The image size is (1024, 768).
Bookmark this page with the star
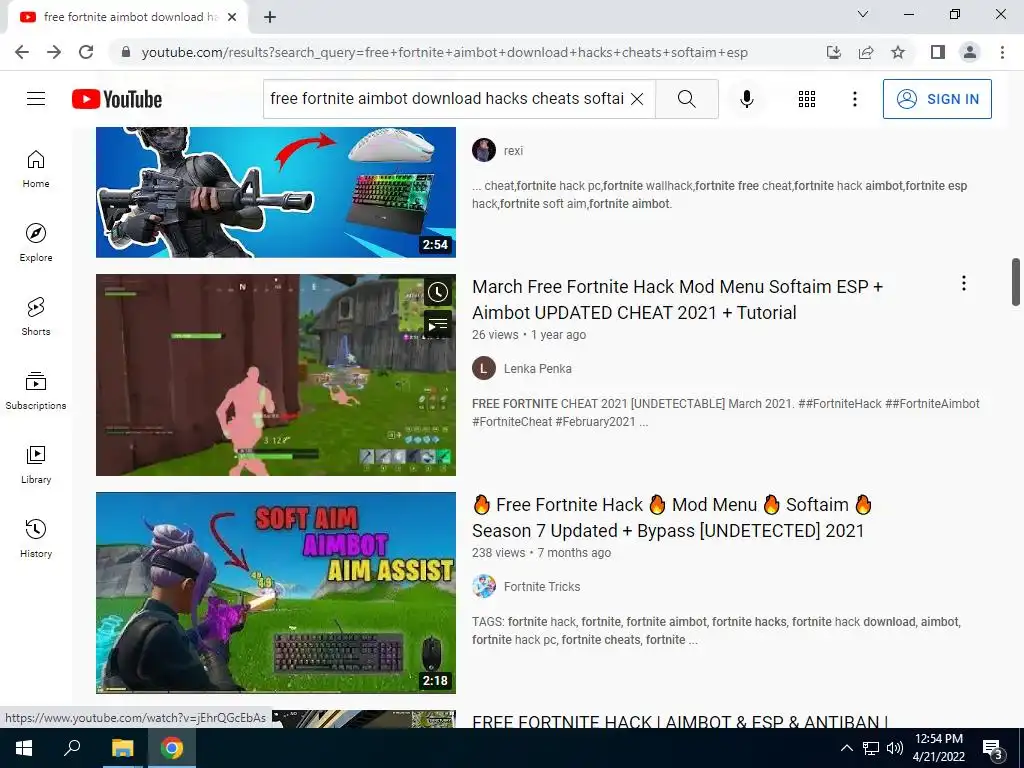(898, 52)
